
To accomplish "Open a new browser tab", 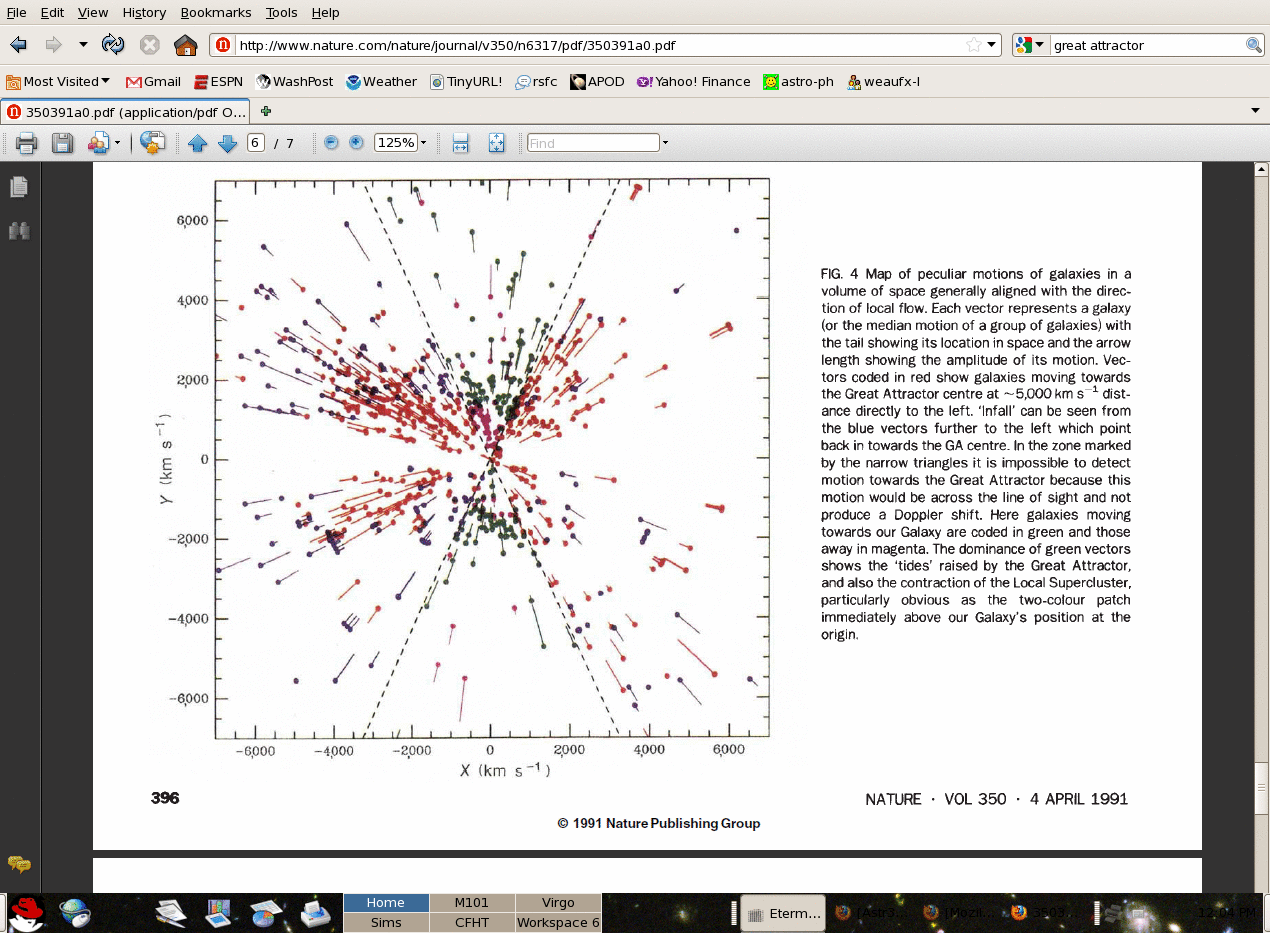I will [x=265, y=112].
